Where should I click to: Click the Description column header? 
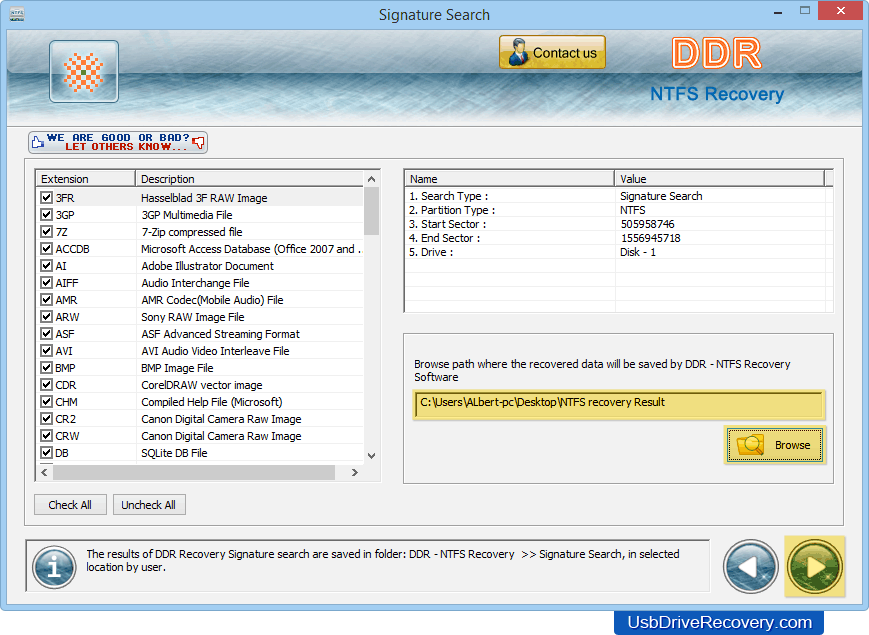coord(249,179)
